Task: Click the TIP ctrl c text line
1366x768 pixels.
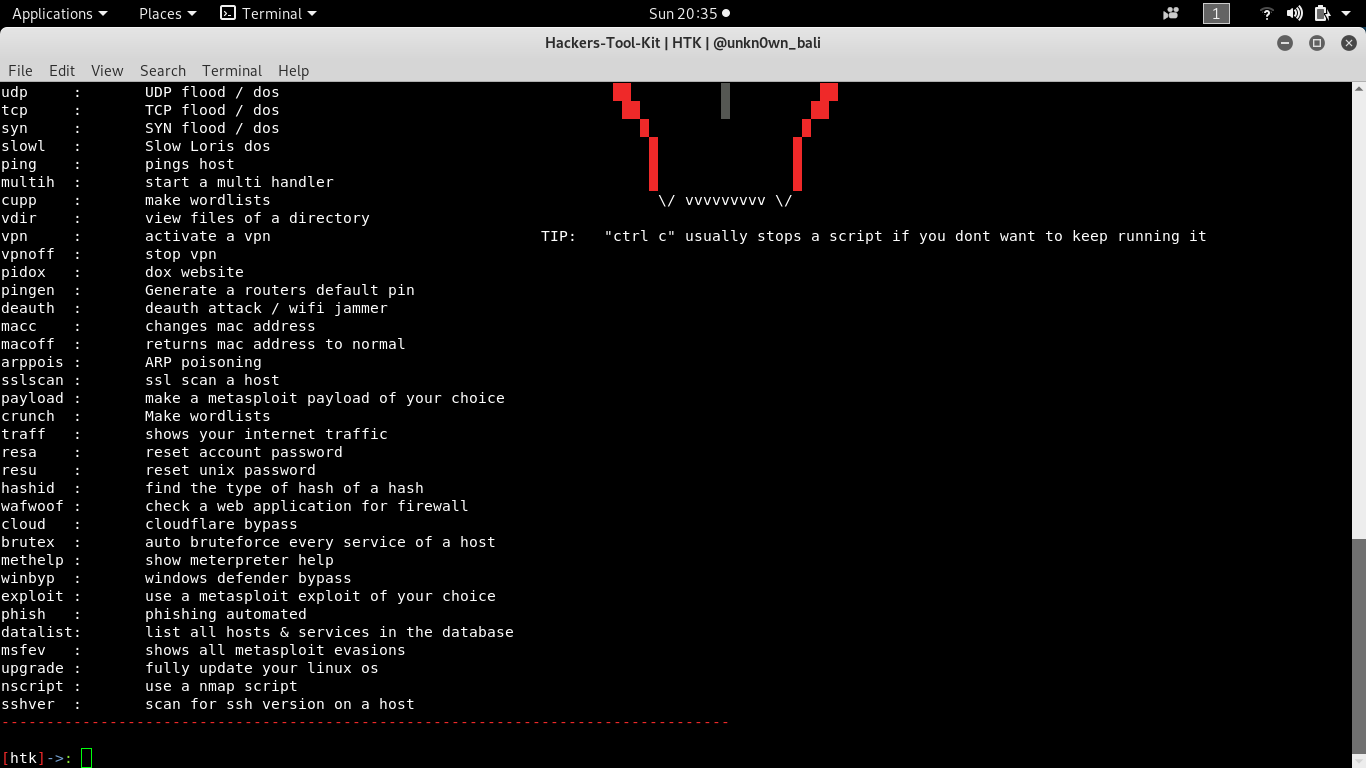Action: (x=874, y=236)
